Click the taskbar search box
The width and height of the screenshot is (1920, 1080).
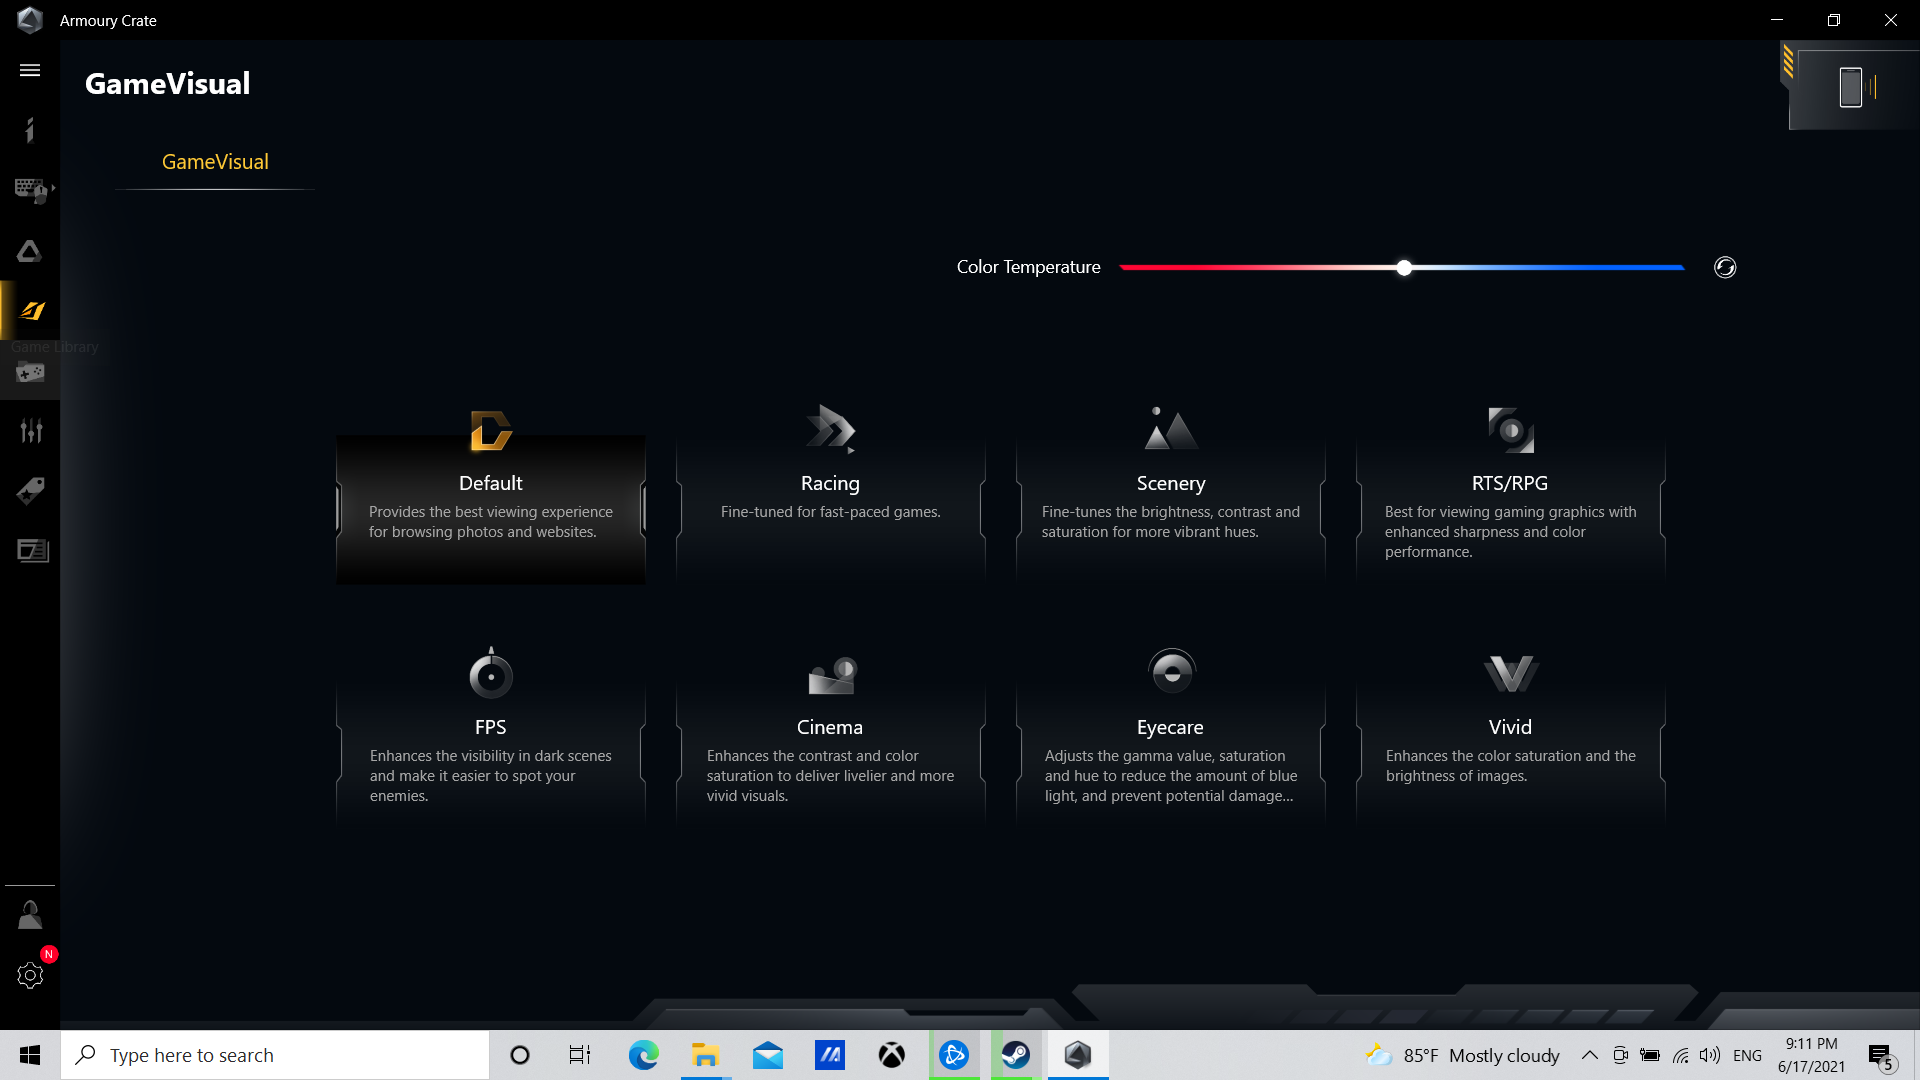point(275,1055)
